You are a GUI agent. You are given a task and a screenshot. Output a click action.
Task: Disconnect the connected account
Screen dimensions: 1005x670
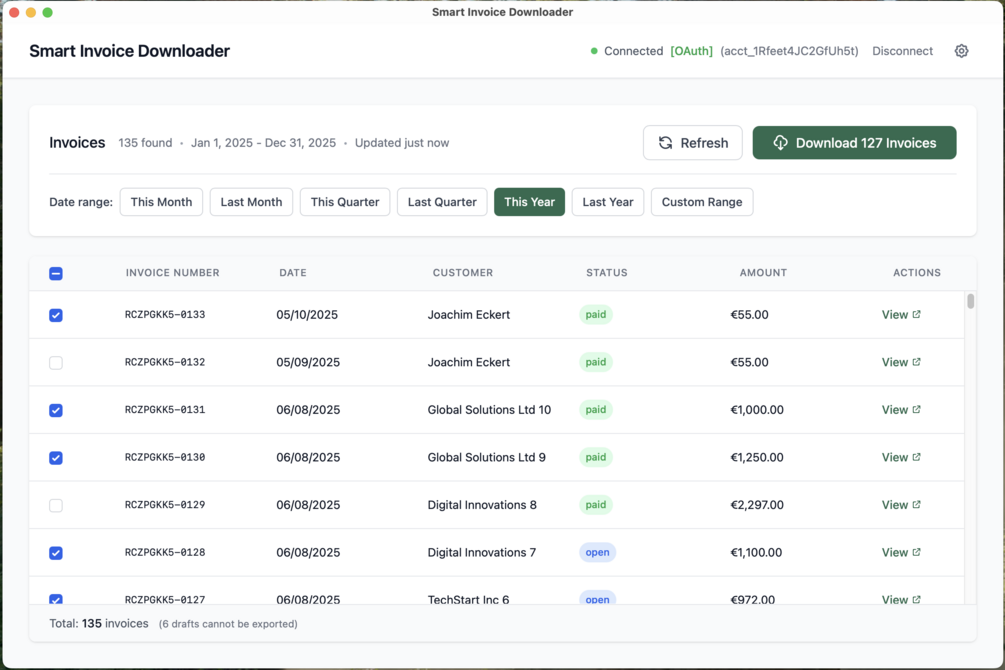902,51
